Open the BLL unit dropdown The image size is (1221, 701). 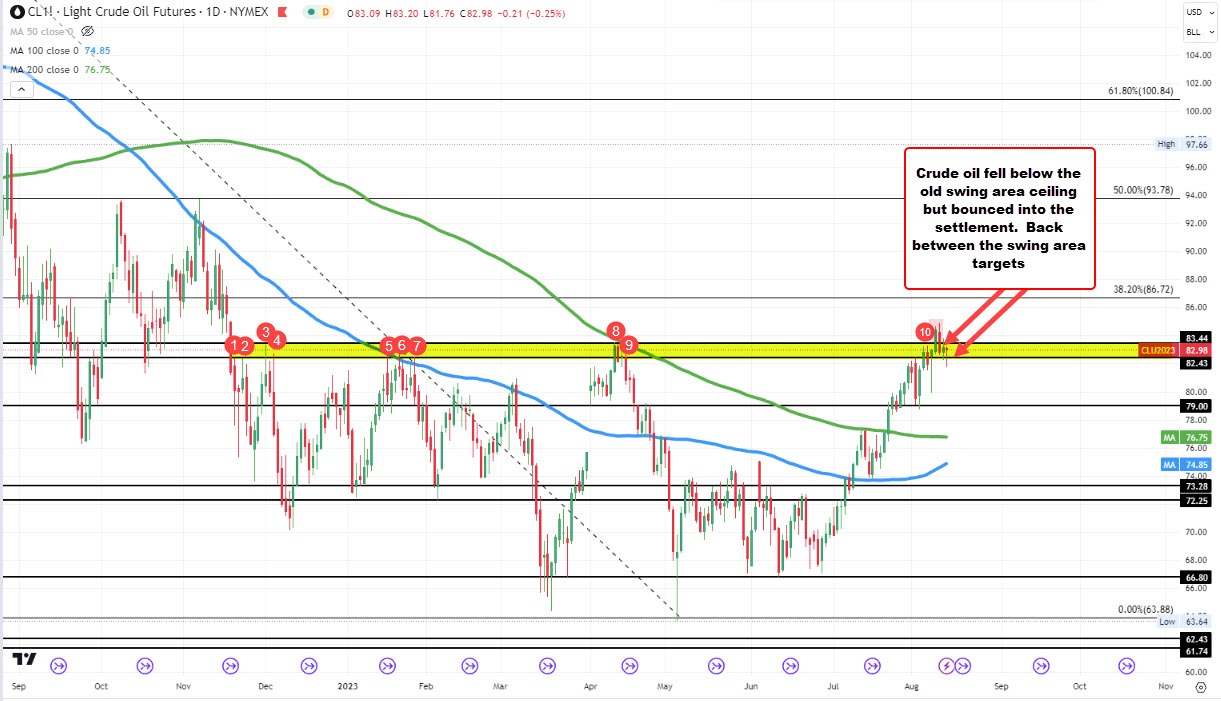click(1194, 31)
